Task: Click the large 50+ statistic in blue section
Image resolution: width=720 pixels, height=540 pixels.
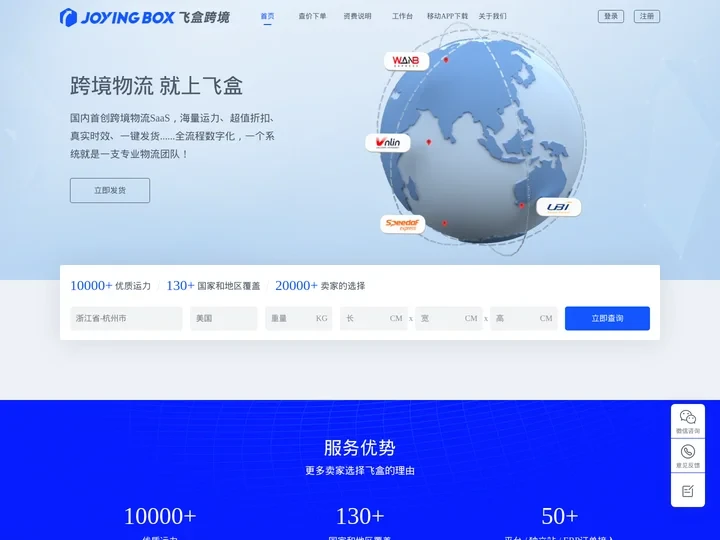Action: click(x=559, y=516)
